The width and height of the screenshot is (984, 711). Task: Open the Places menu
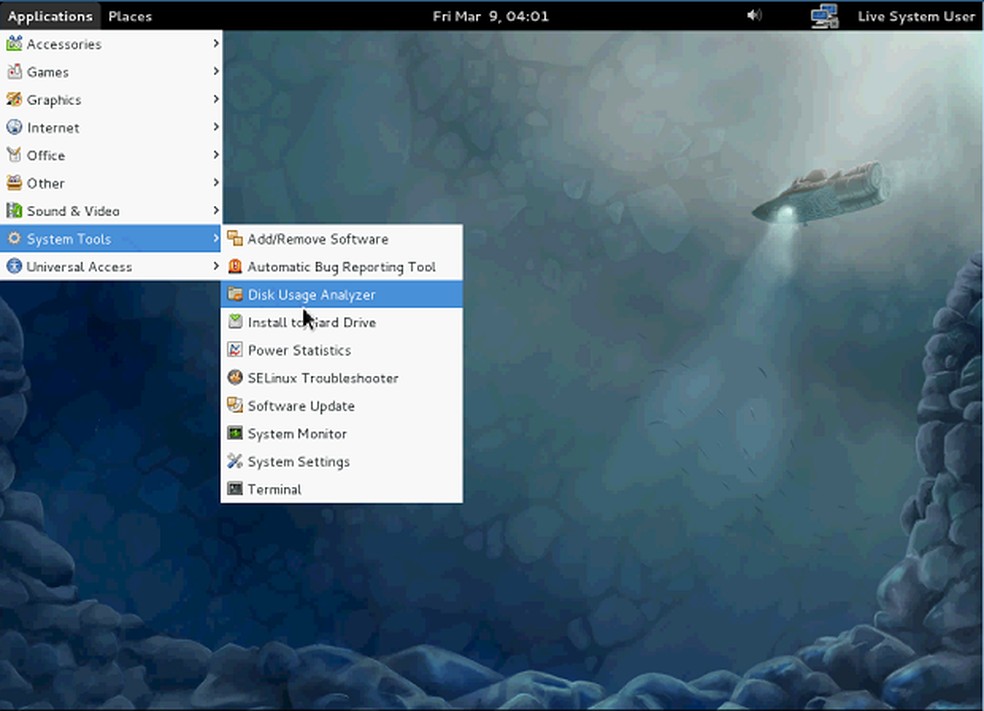129,16
